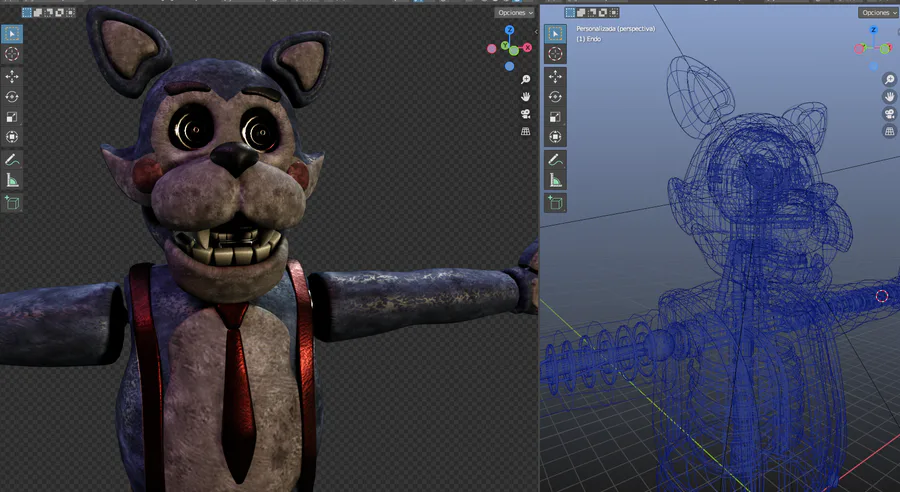900x492 pixels.
Task: Select the Select Box tool in left viewport
Action: 12,34
